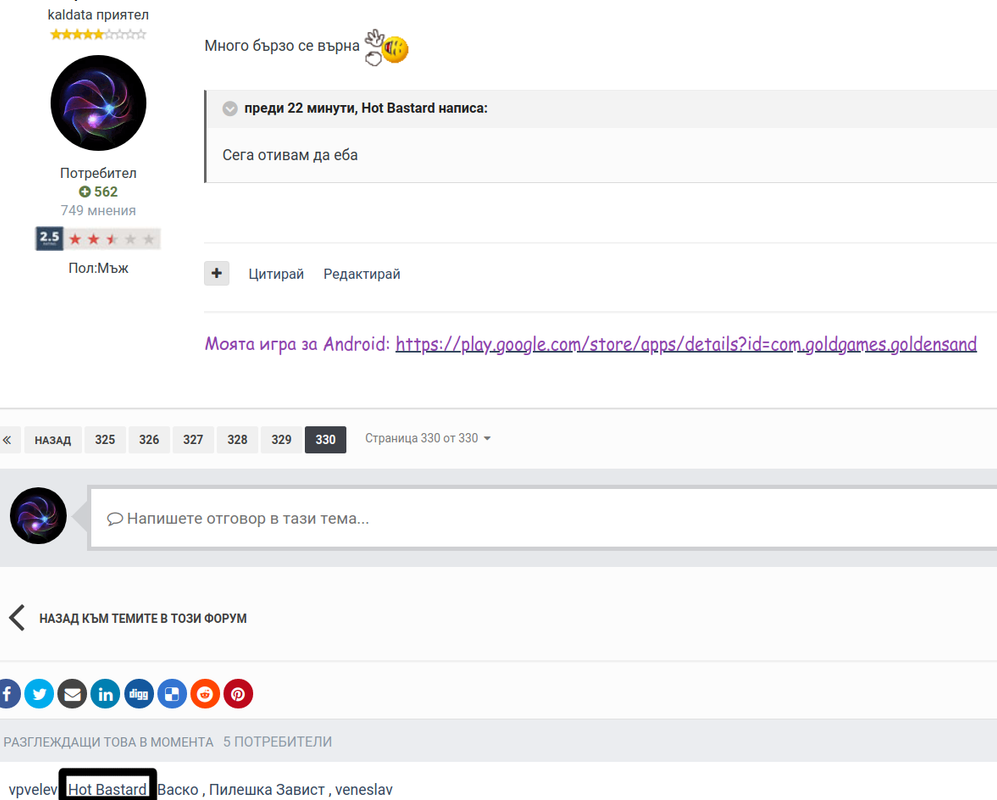Click the 562 reputation score
The height and width of the screenshot is (800, 997).
(98, 191)
